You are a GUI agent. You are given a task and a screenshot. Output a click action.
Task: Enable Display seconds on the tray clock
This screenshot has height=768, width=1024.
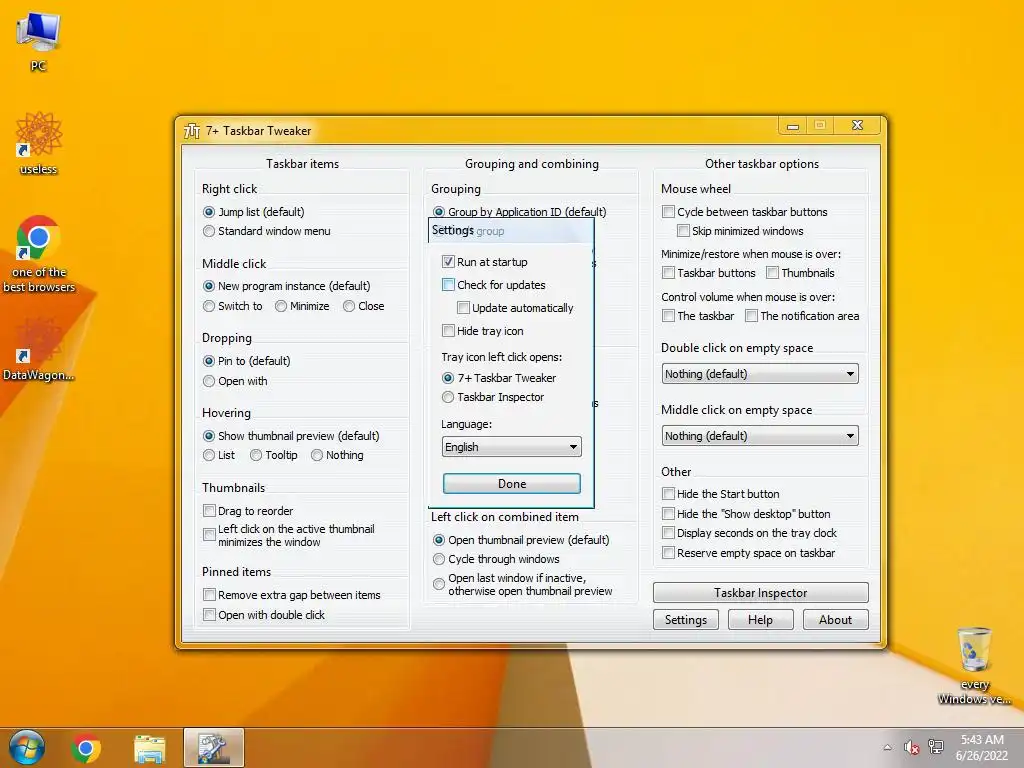(668, 534)
